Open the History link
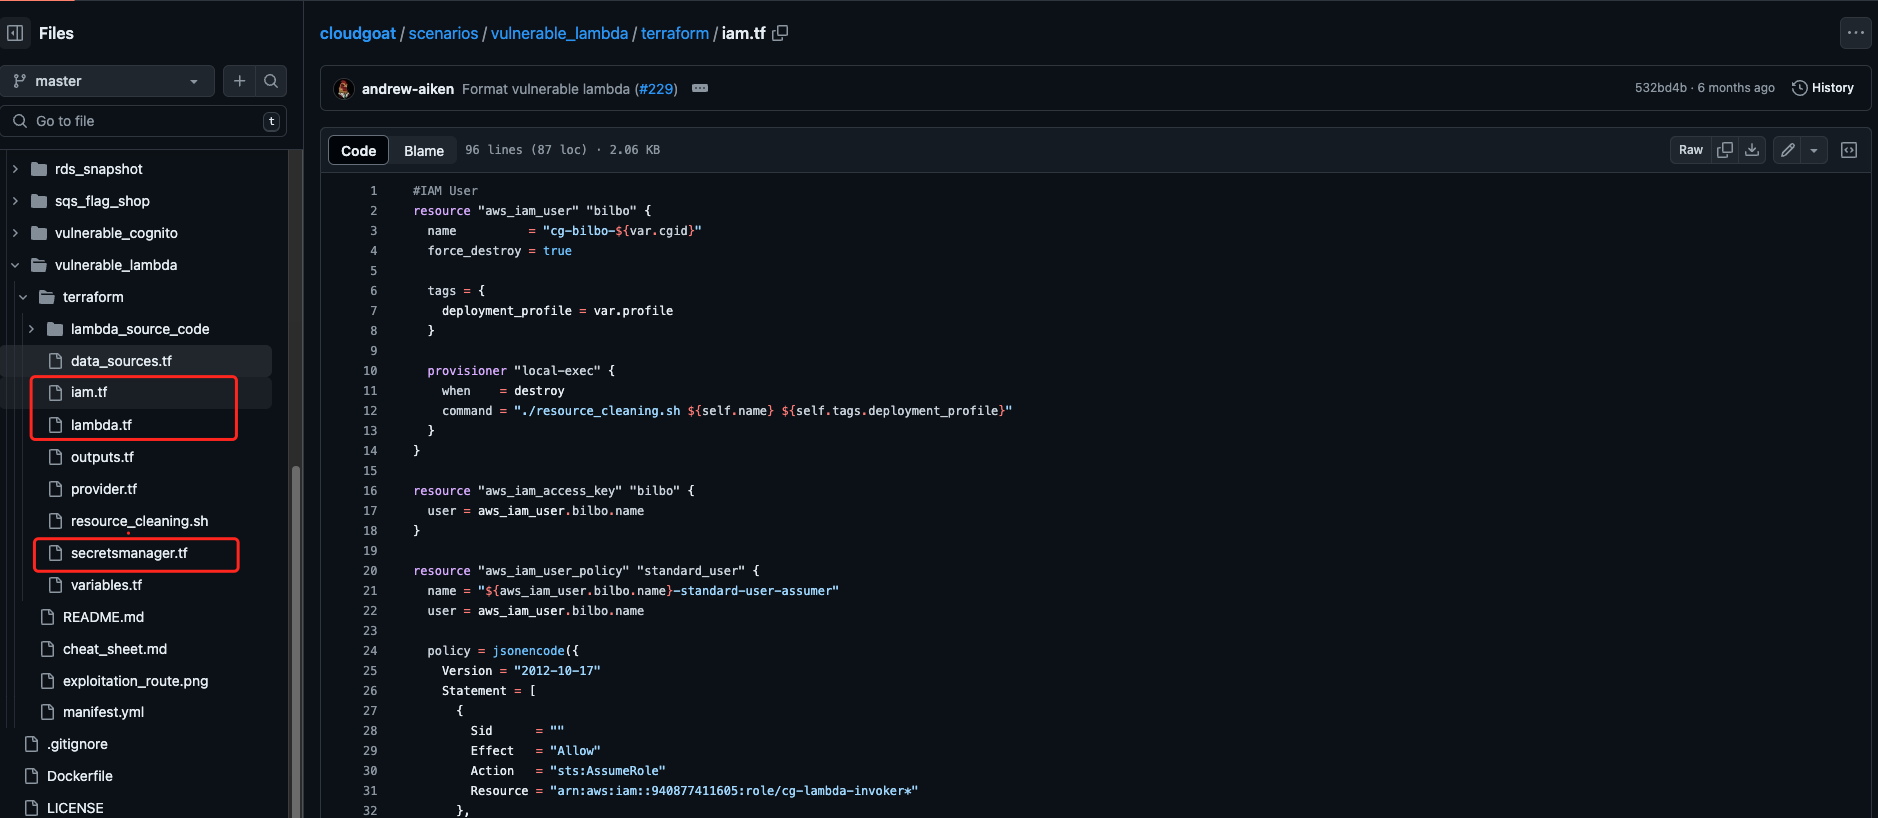The height and width of the screenshot is (818, 1878). [x=1823, y=88]
